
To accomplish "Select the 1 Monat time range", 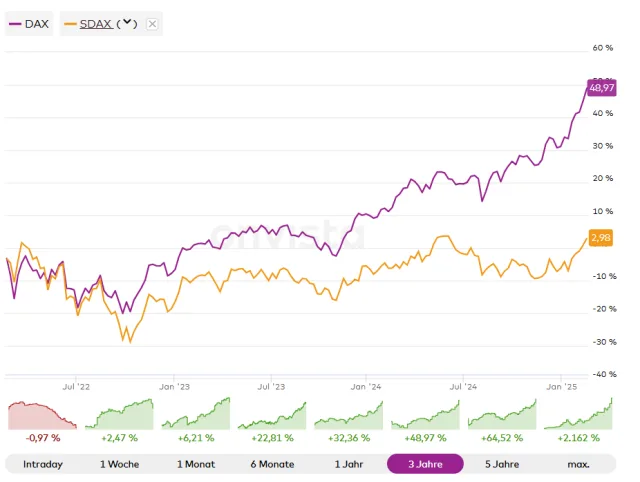I will click(196, 464).
